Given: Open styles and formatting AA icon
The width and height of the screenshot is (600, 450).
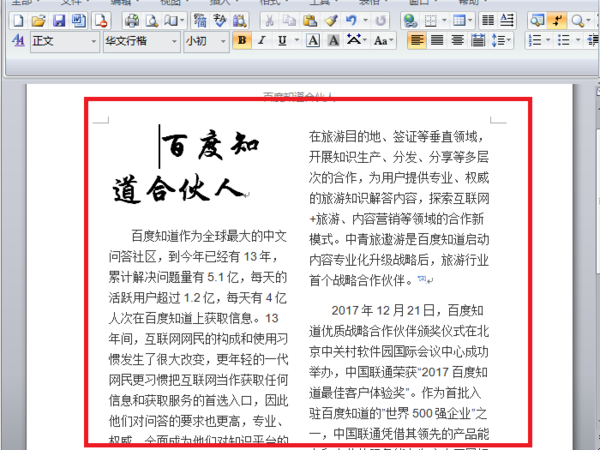Looking at the screenshot, I should pyautogui.click(x=18, y=40).
